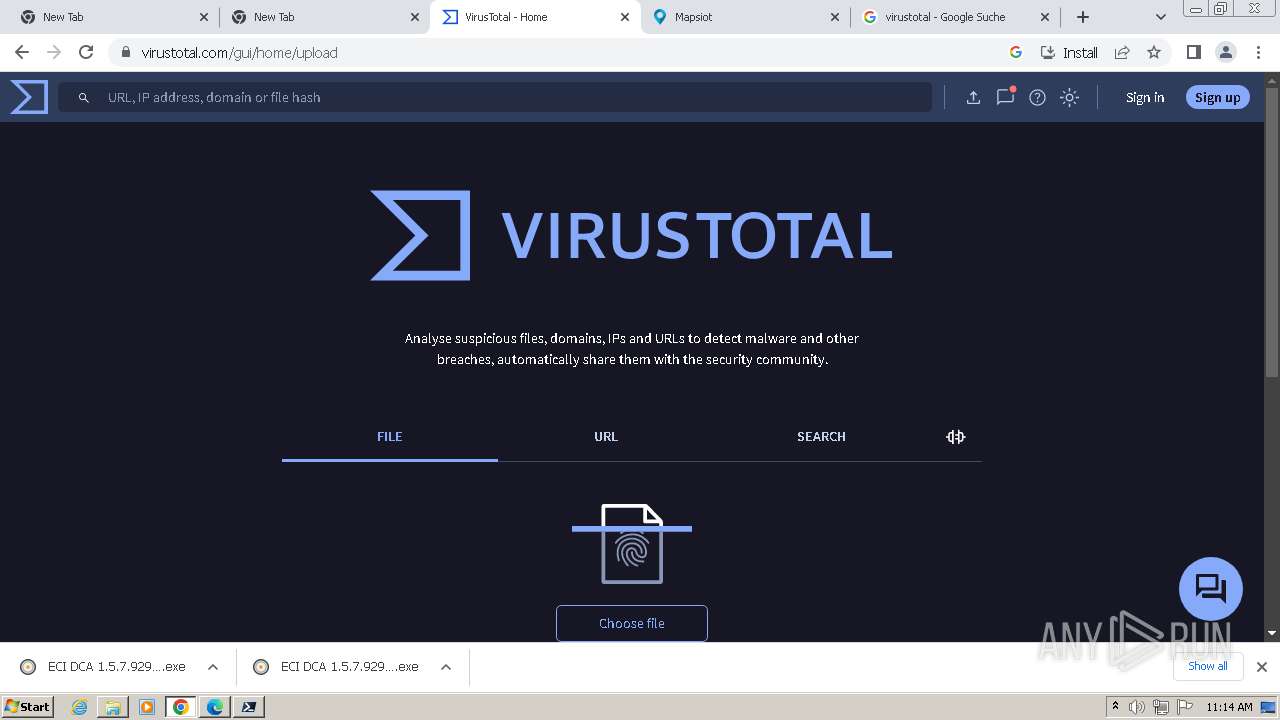Open the floating chat support button
The height and width of the screenshot is (720, 1280).
click(1211, 588)
